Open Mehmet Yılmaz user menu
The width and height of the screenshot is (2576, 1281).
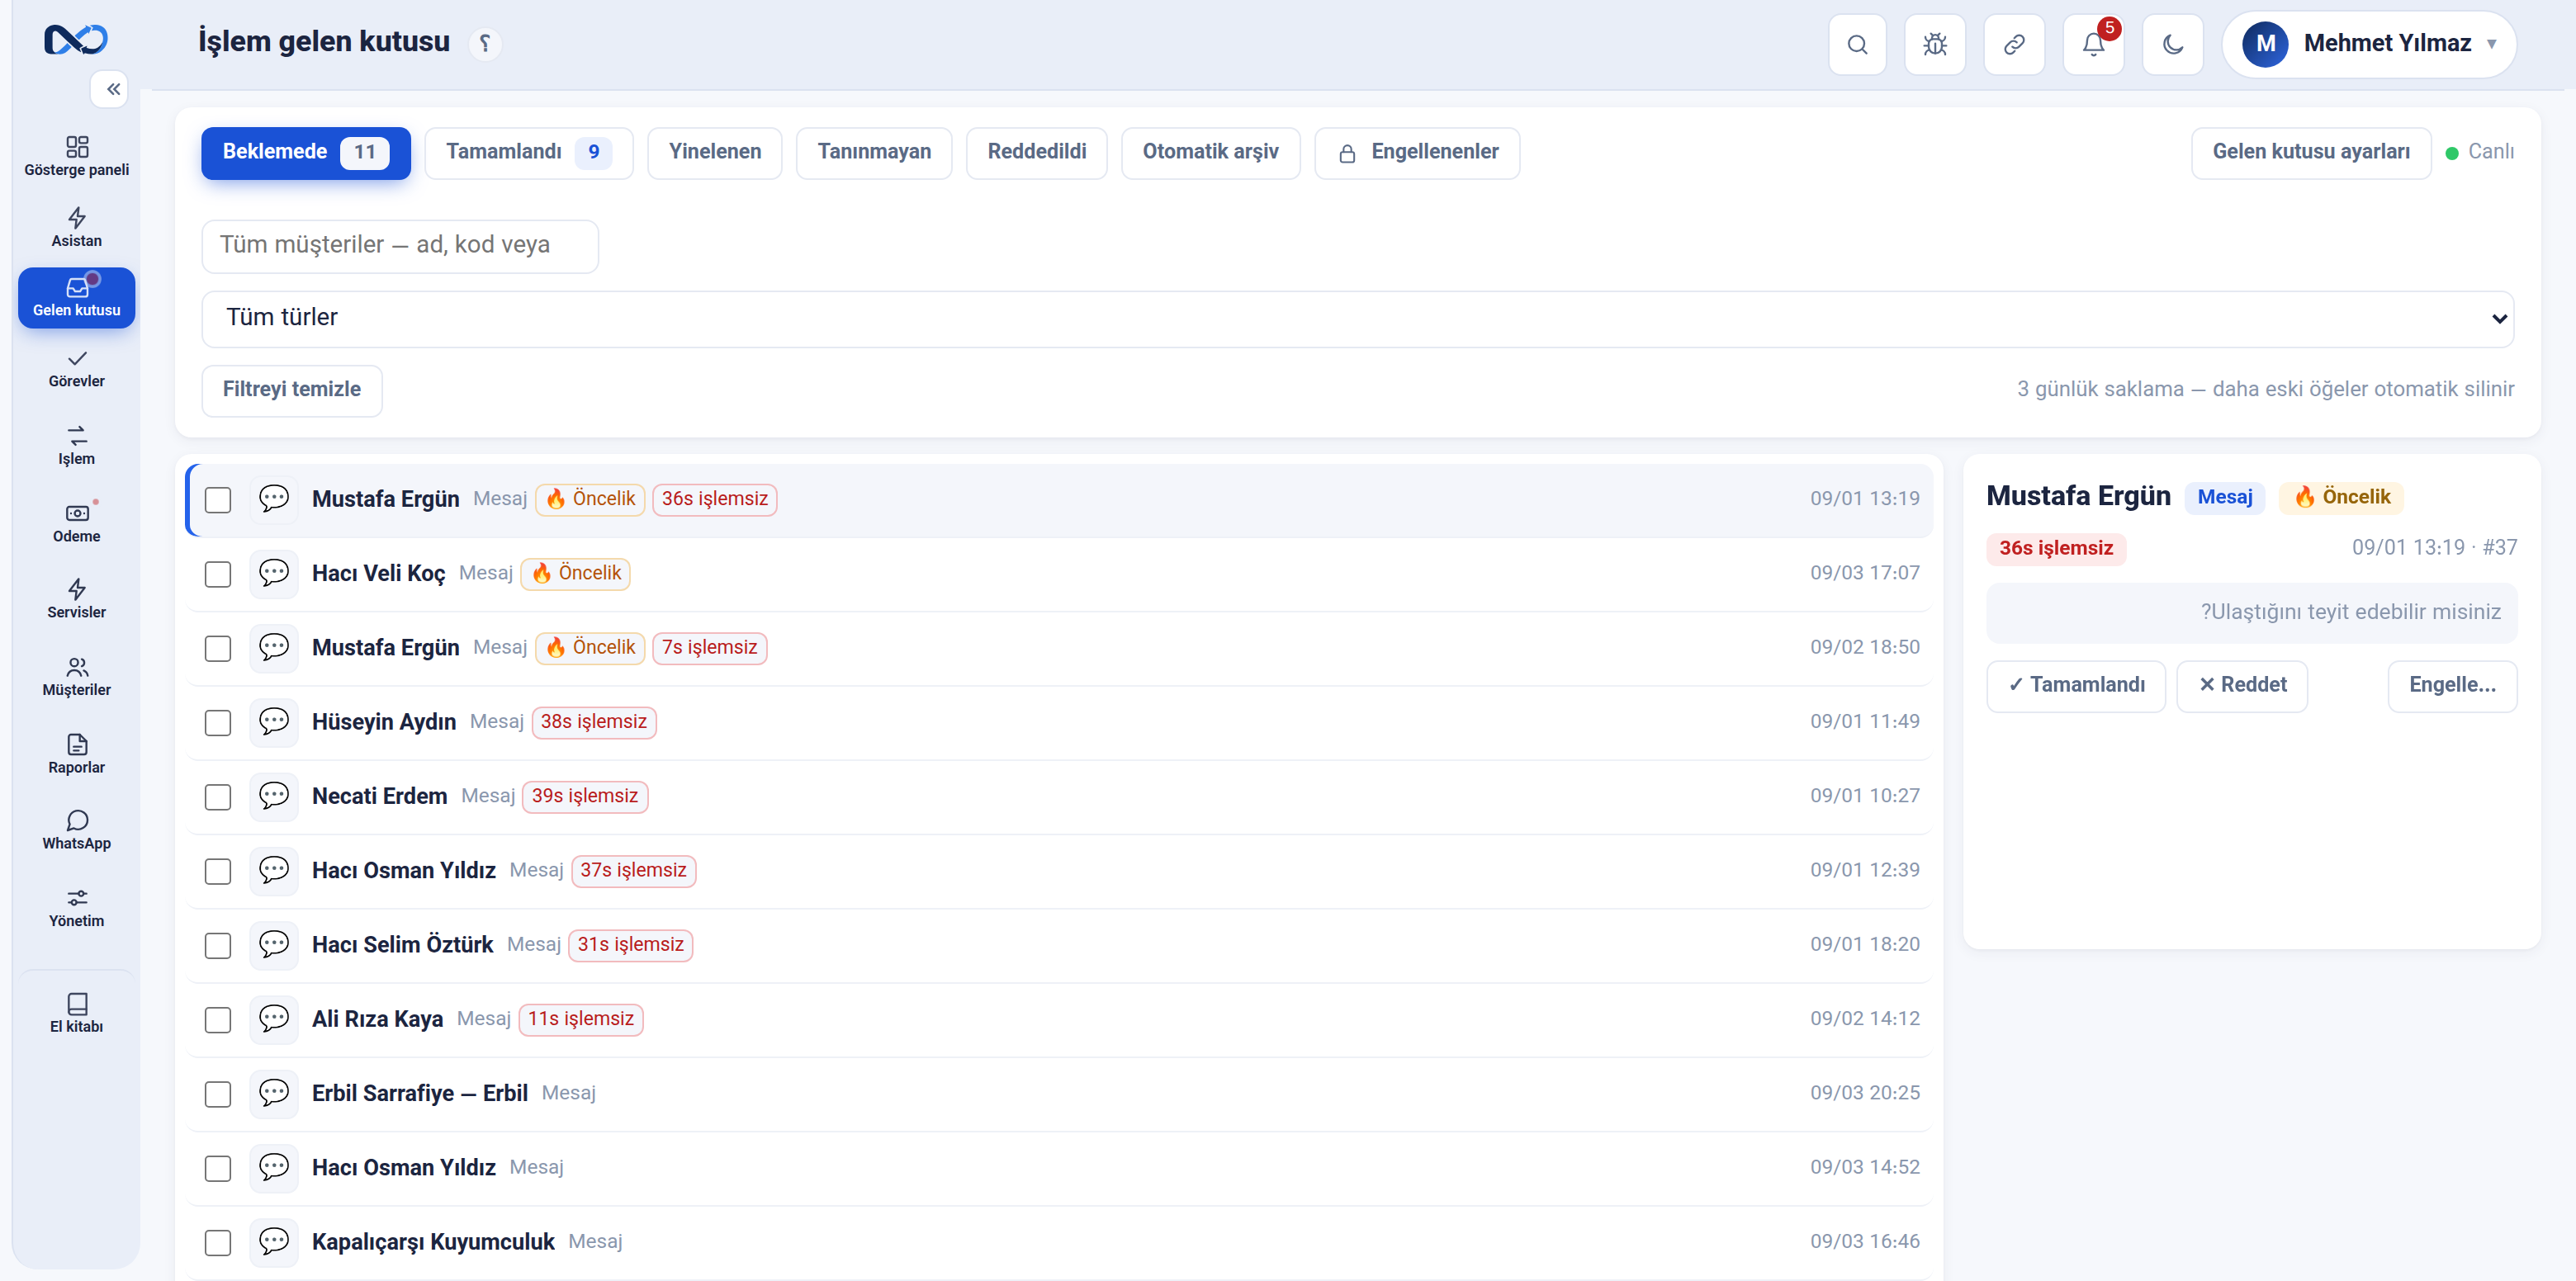pos(2368,44)
